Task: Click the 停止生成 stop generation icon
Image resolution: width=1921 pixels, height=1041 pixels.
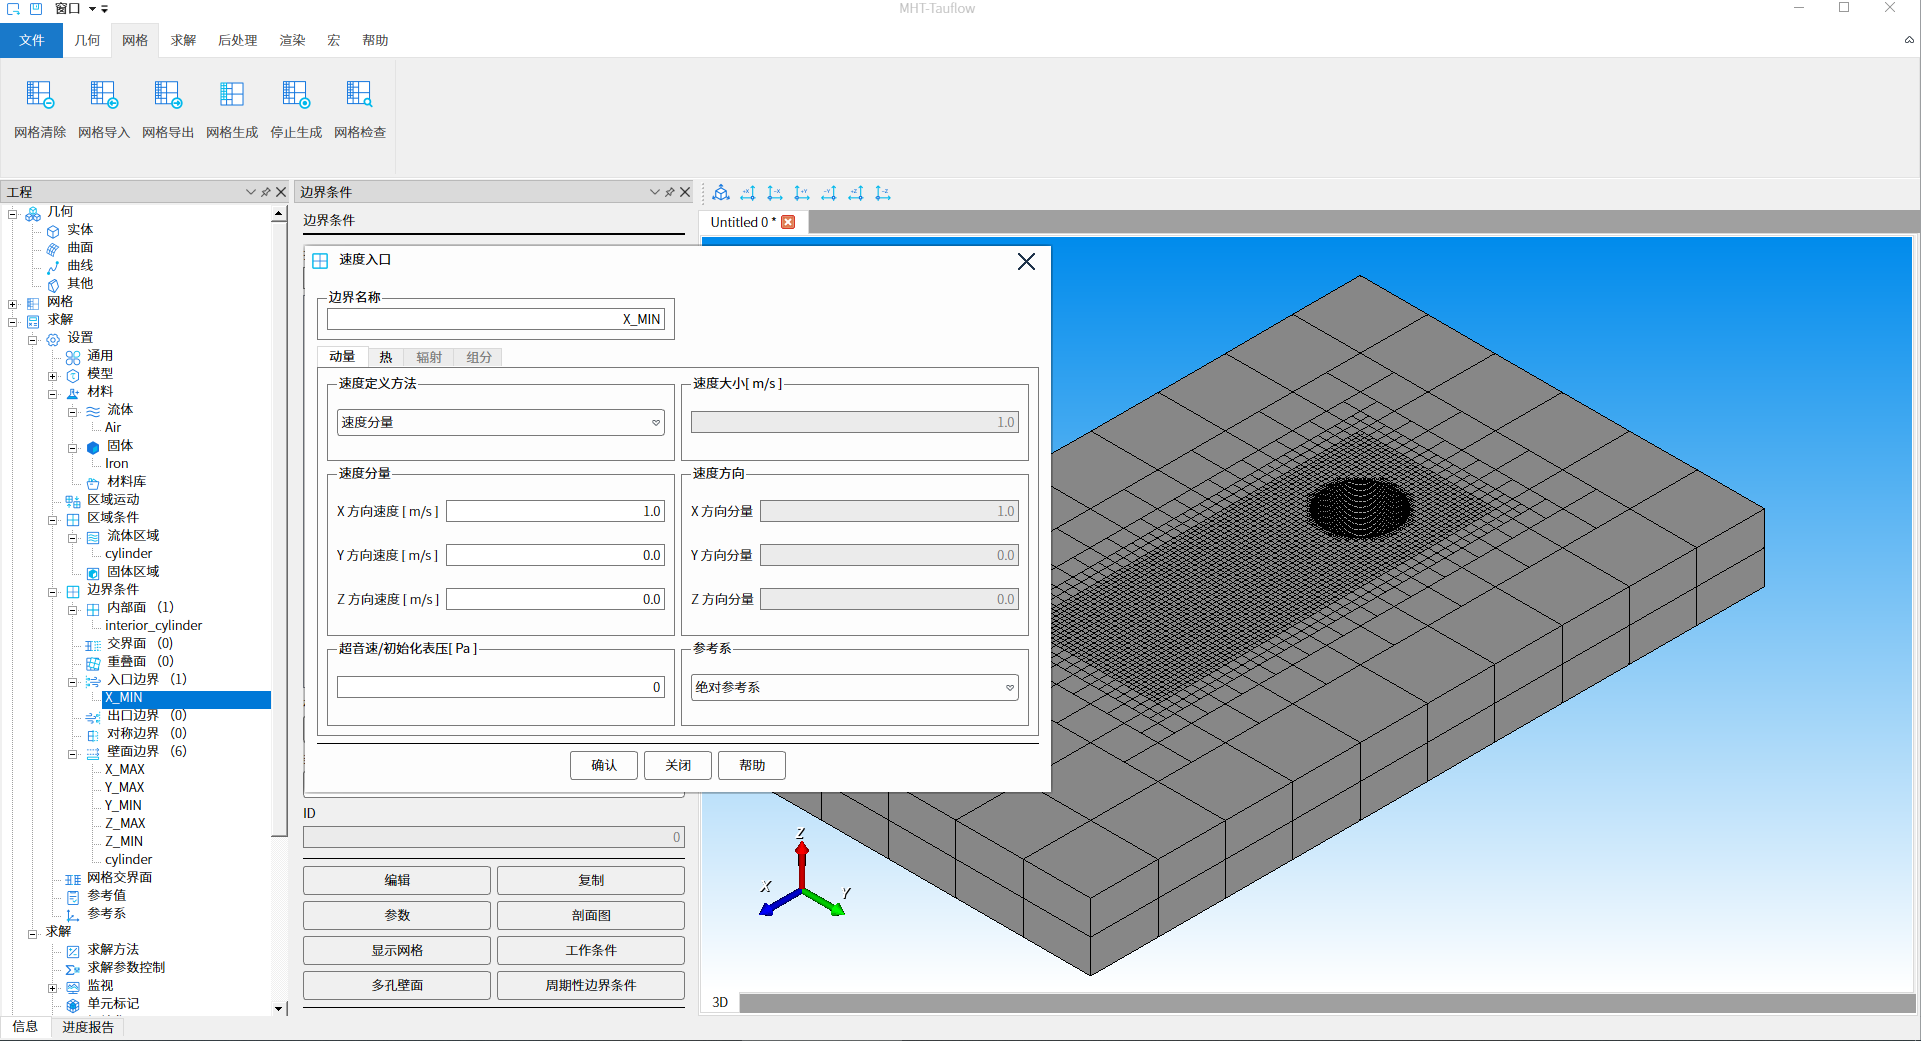Action: tap(296, 96)
